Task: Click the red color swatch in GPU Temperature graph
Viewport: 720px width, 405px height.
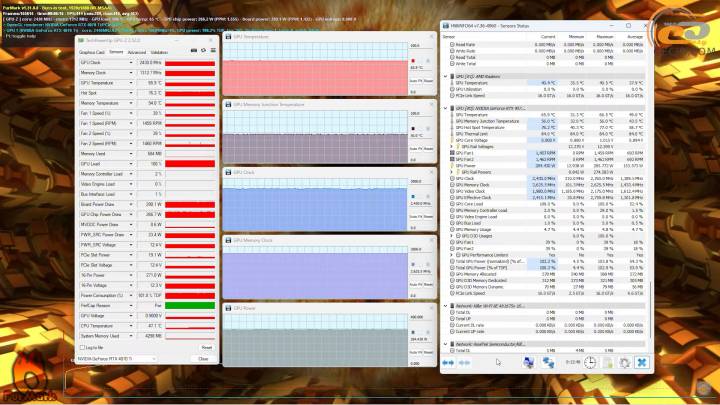Action: pos(413,61)
